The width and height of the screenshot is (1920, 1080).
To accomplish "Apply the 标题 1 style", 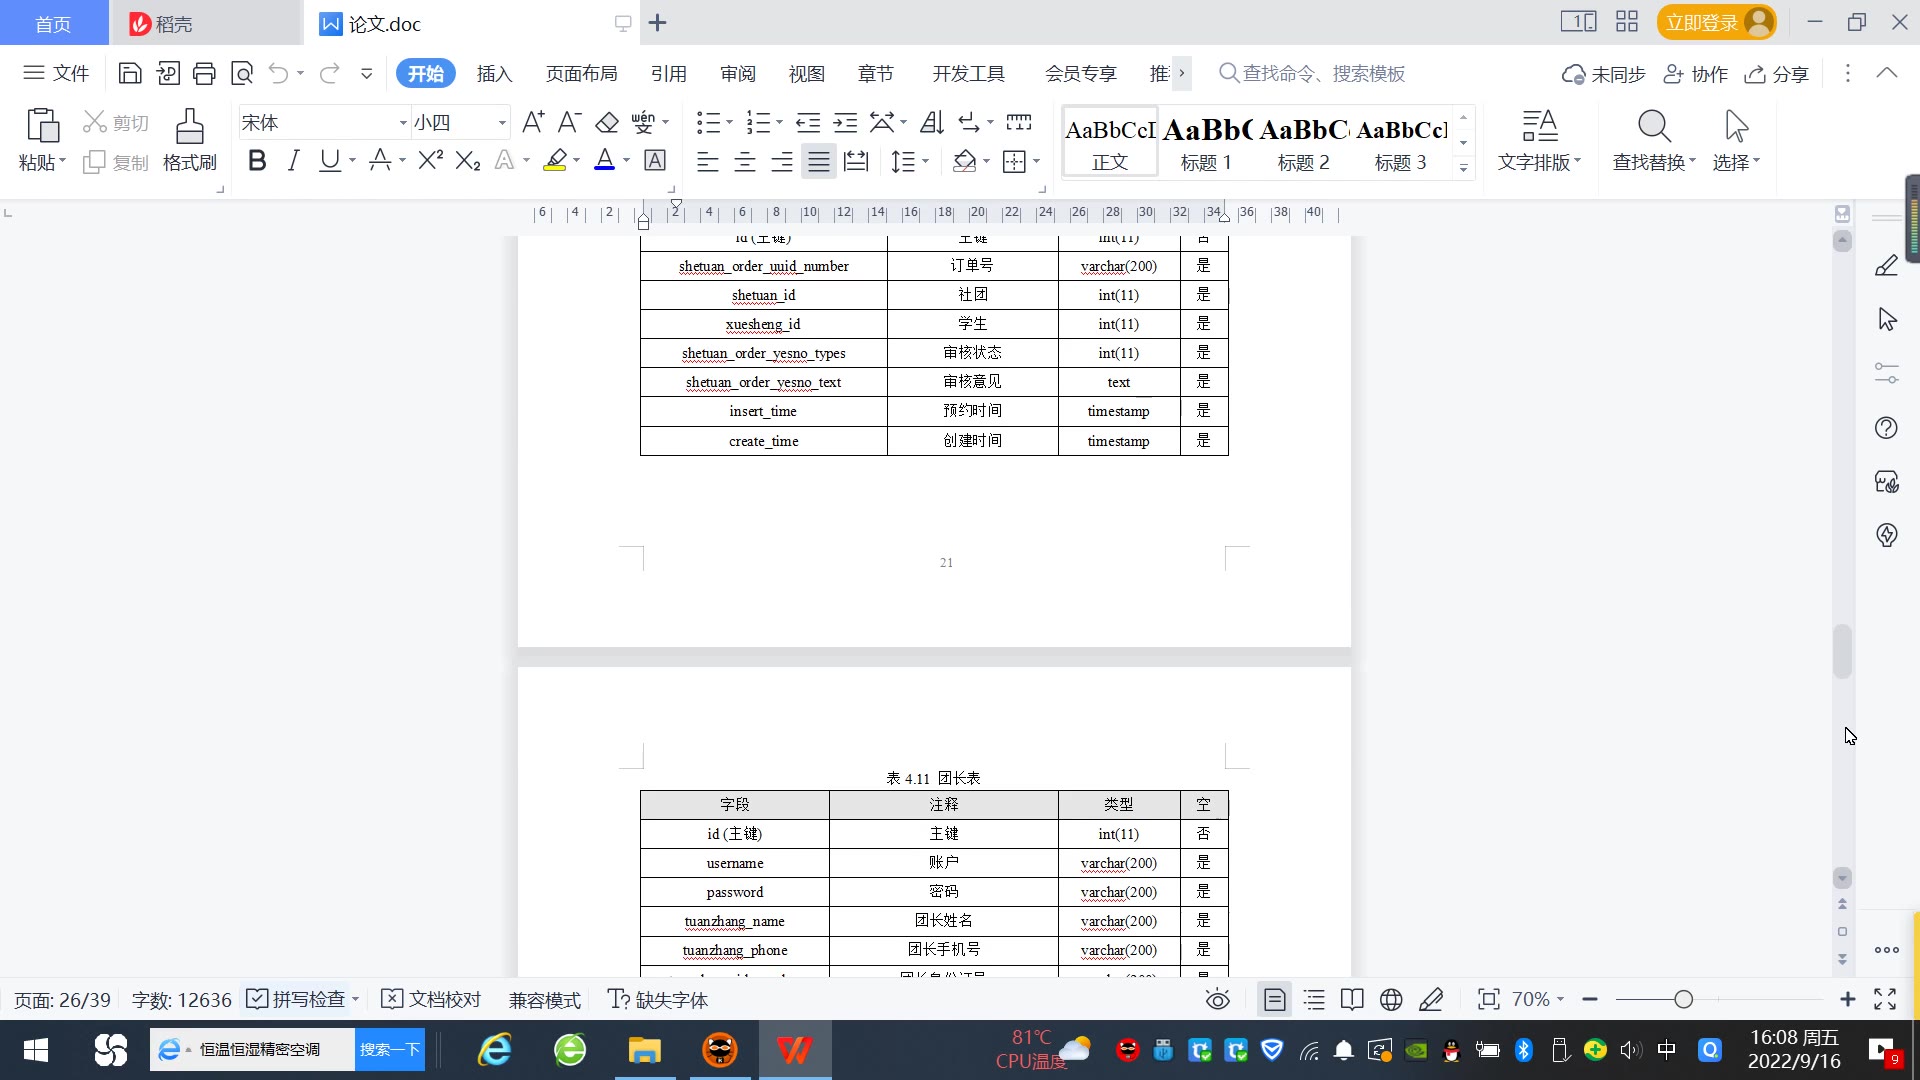I will point(1206,142).
